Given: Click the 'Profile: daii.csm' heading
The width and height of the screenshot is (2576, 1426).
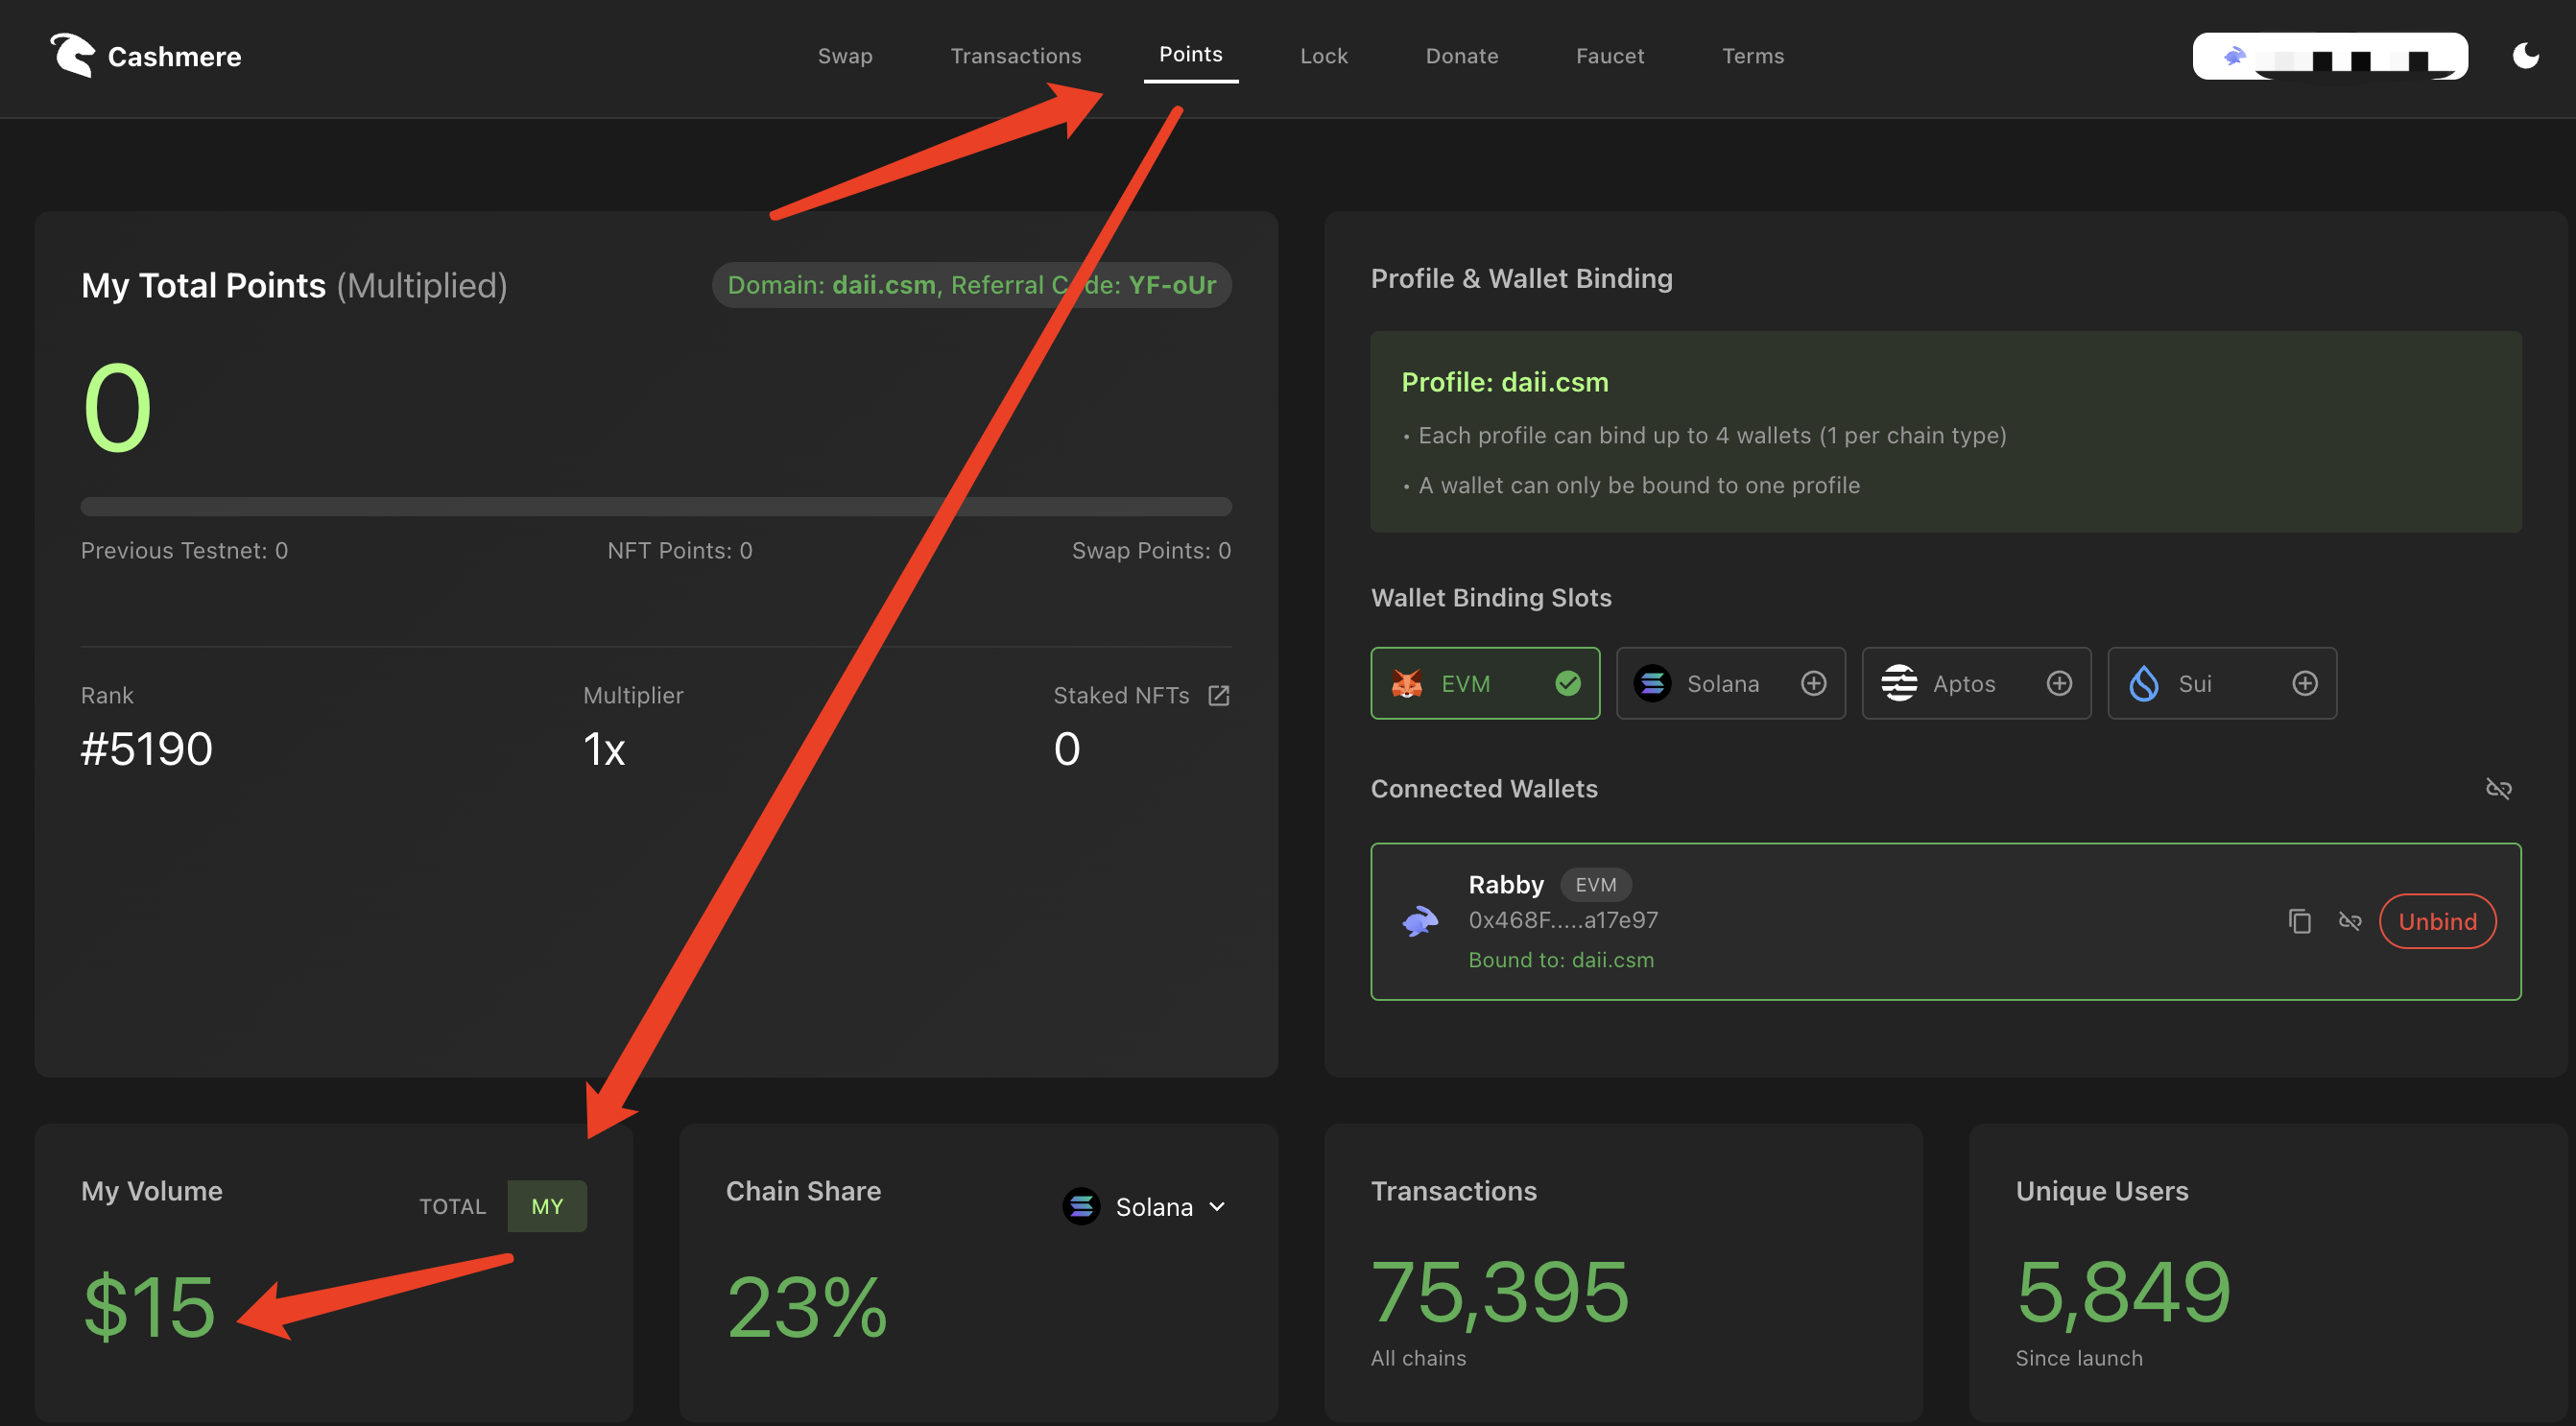Looking at the screenshot, I should point(1504,382).
